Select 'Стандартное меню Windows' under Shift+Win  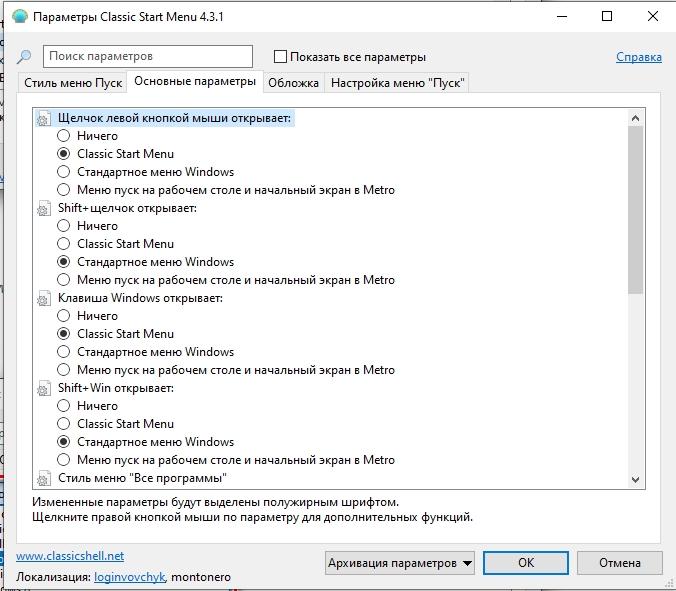63,442
